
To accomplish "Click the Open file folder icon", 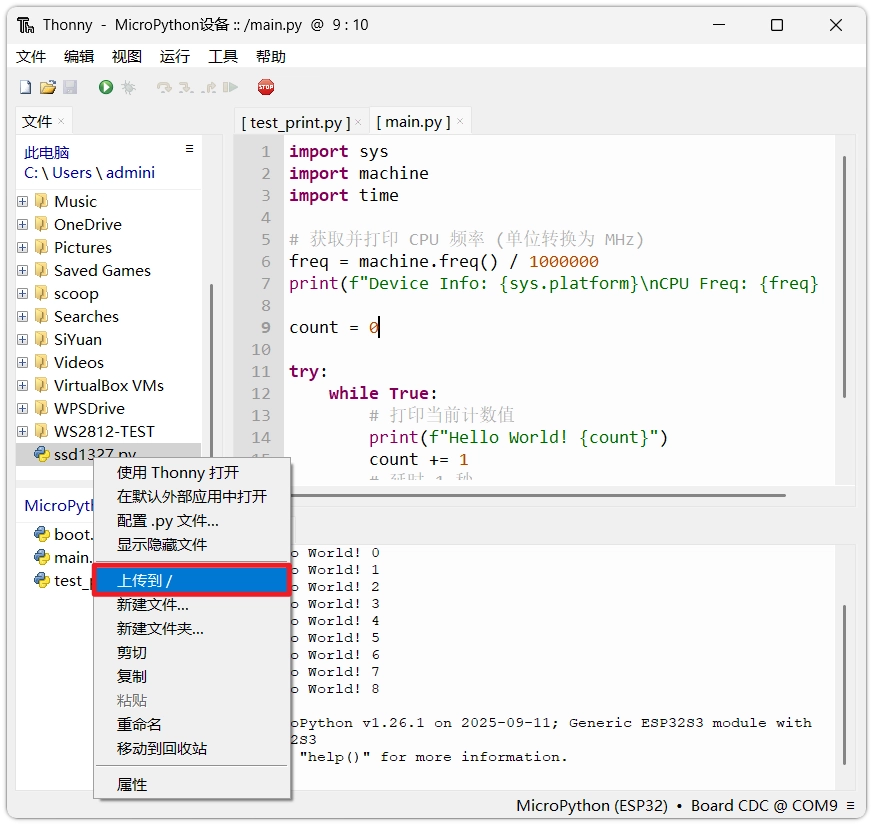I will 47,88.
